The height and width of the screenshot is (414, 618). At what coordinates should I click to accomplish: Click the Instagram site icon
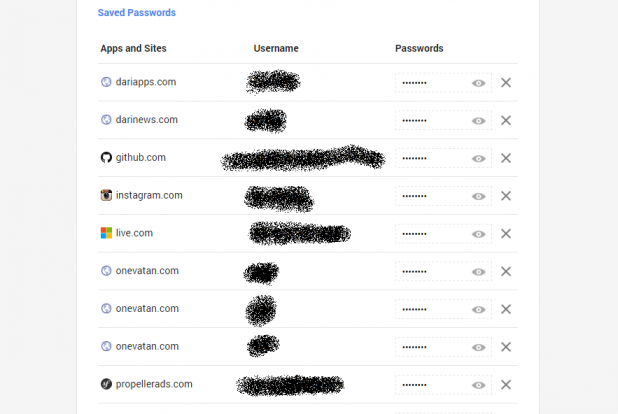click(x=106, y=196)
